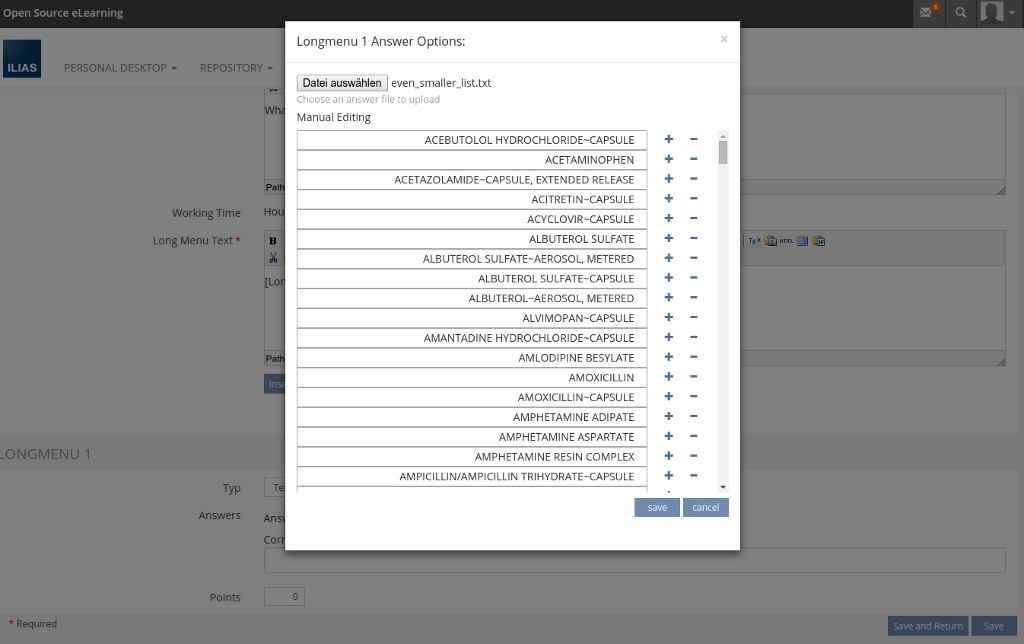
Task: Expand the Repository menu
Action: coord(236,68)
